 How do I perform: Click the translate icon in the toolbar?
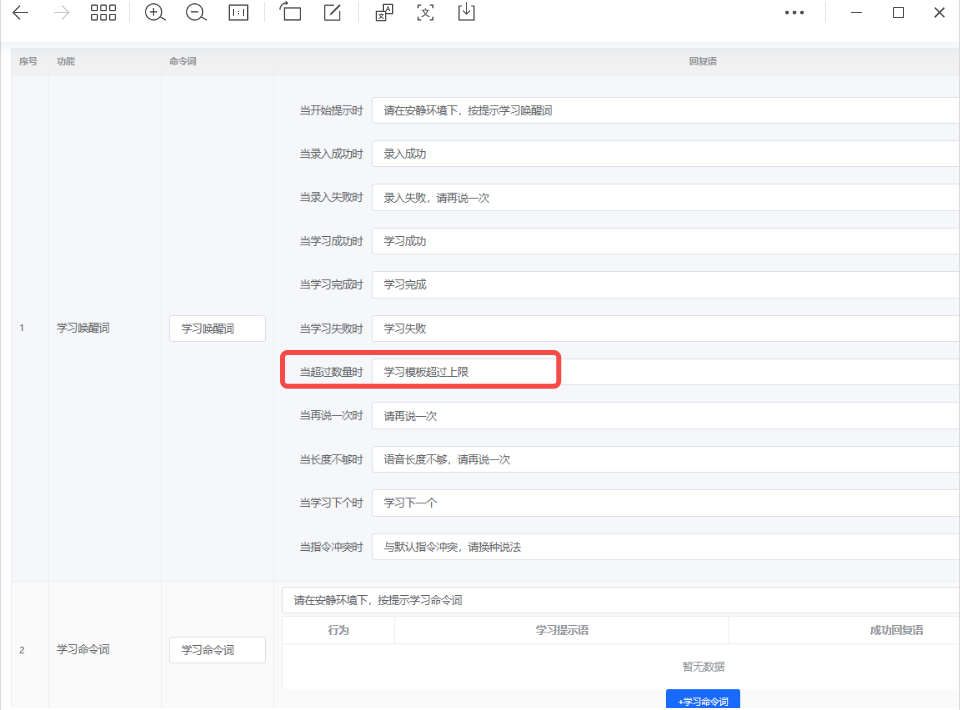[383, 13]
